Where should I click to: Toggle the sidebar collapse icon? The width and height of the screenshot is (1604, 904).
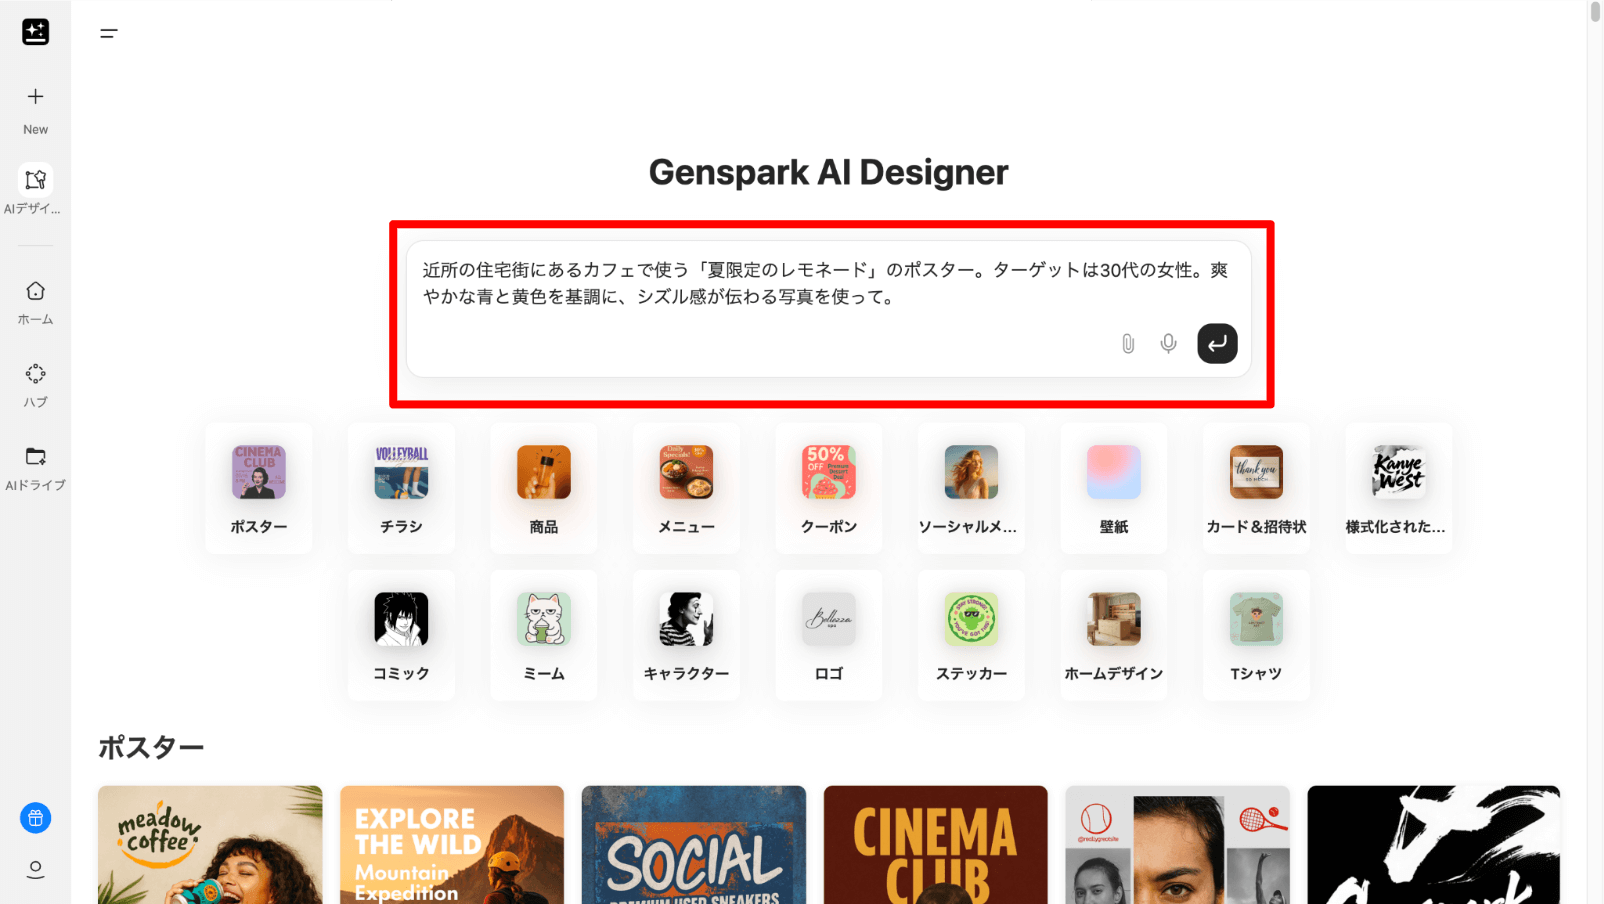(109, 34)
